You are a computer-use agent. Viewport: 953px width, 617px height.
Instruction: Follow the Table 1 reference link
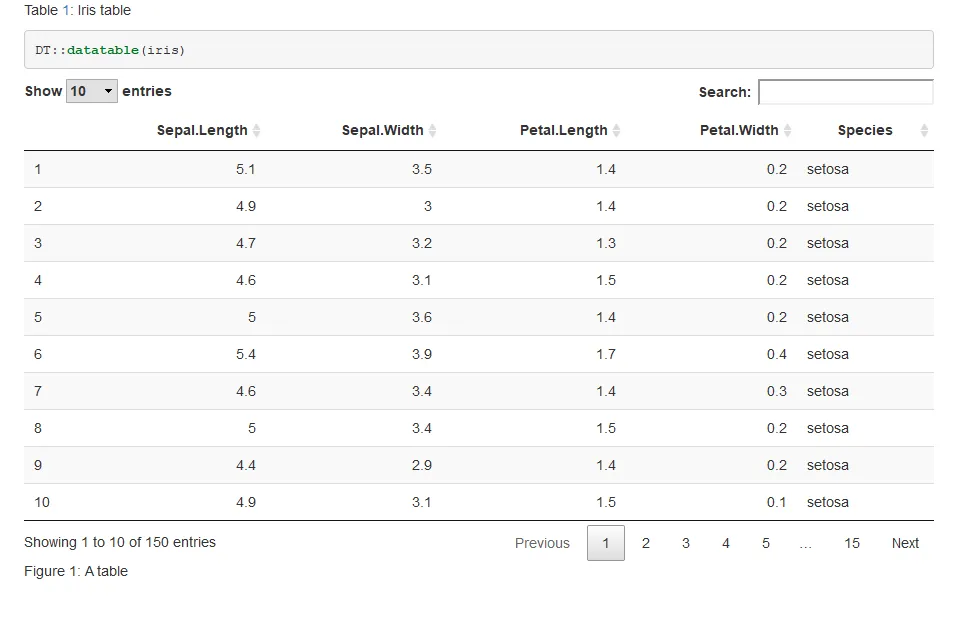point(66,10)
